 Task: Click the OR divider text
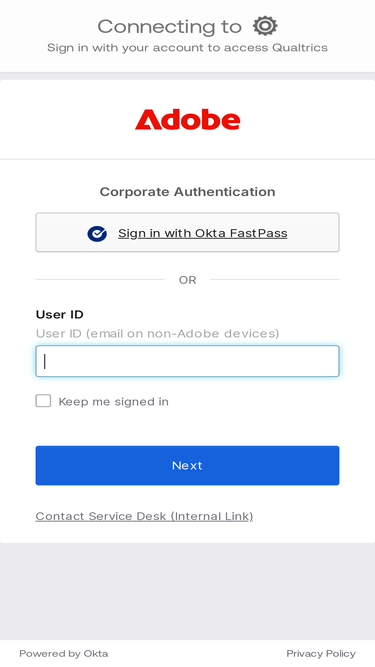(x=188, y=280)
